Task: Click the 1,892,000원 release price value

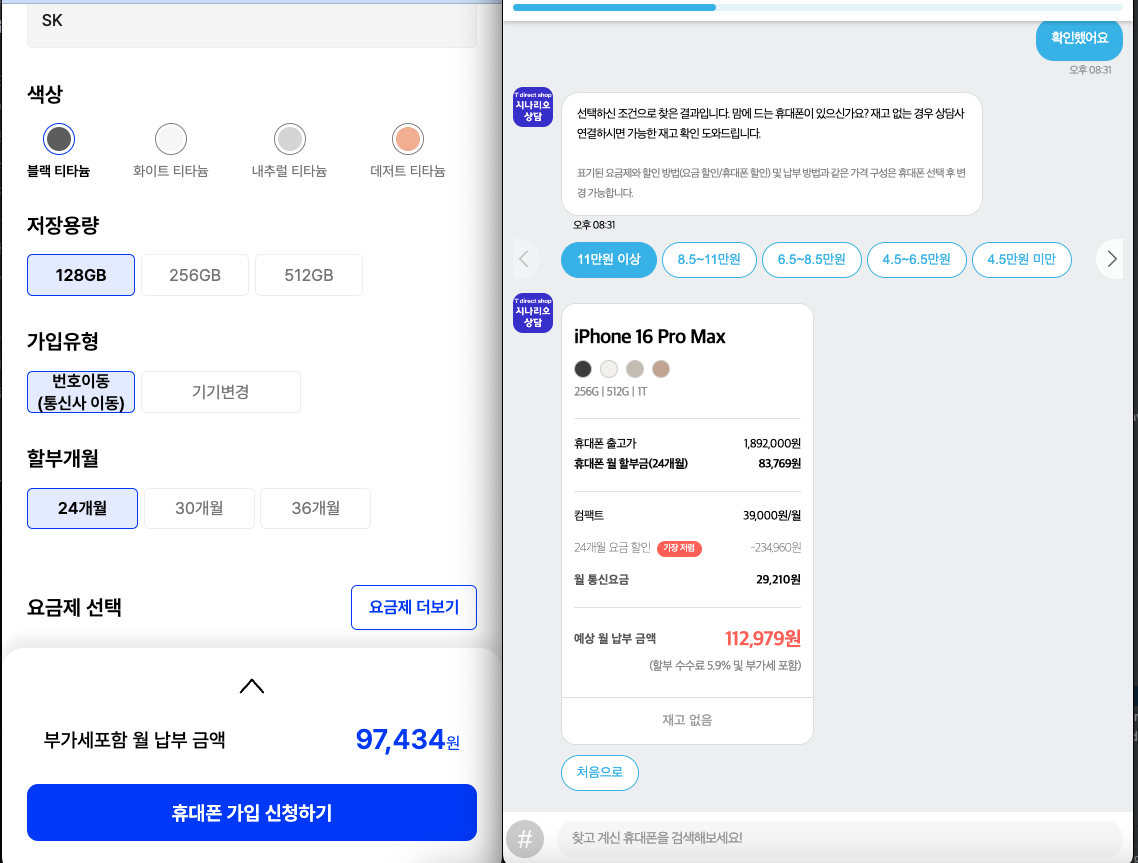Action: point(772,443)
